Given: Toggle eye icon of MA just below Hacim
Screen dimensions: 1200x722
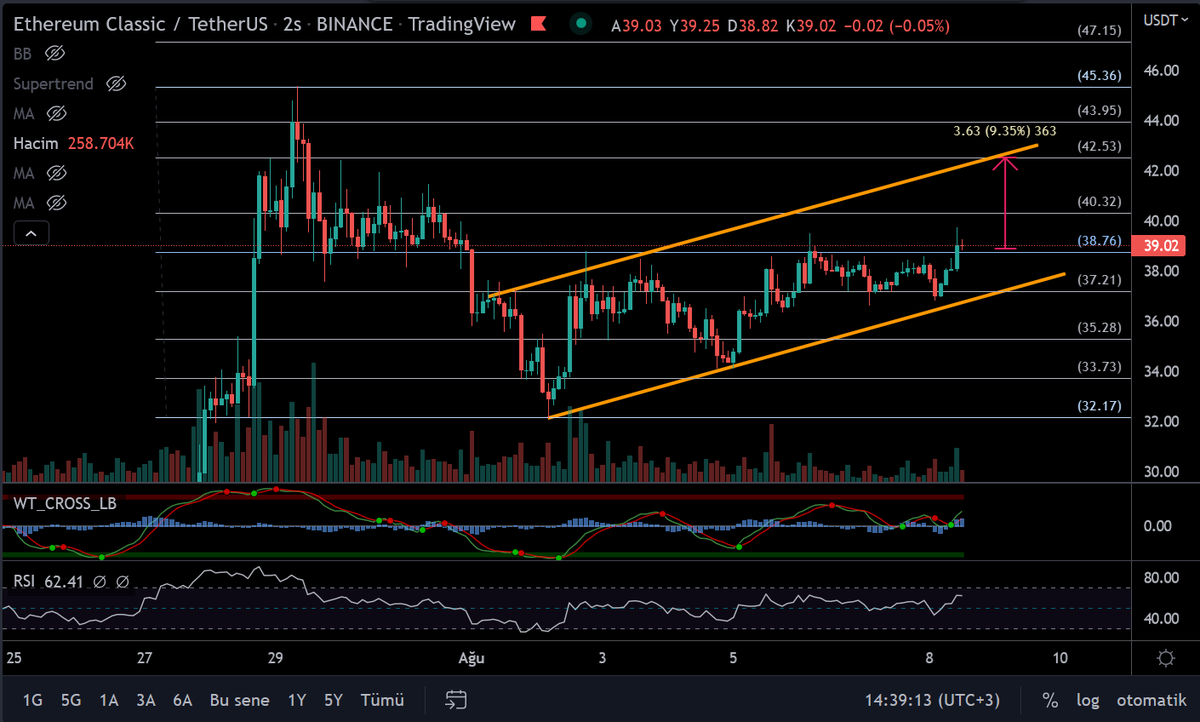Looking at the screenshot, I should 57,173.
